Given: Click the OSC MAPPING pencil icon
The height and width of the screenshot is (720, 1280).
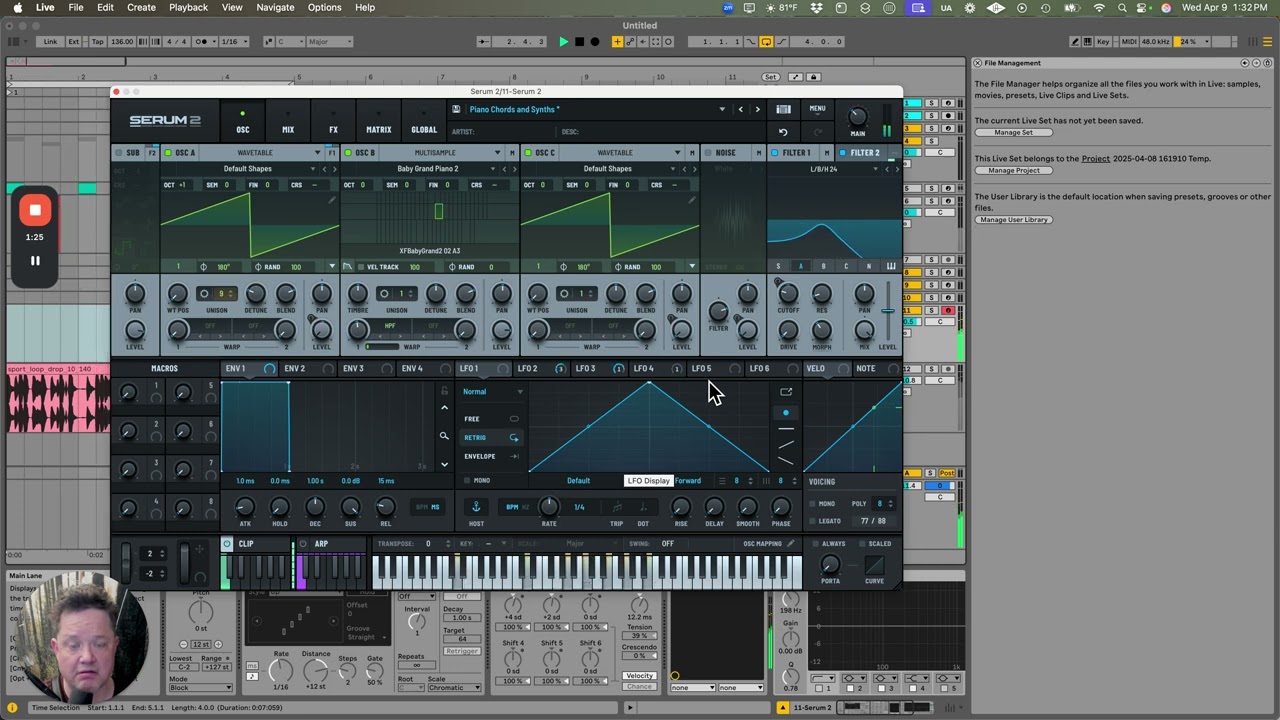Looking at the screenshot, I should [x=790, y=544].
